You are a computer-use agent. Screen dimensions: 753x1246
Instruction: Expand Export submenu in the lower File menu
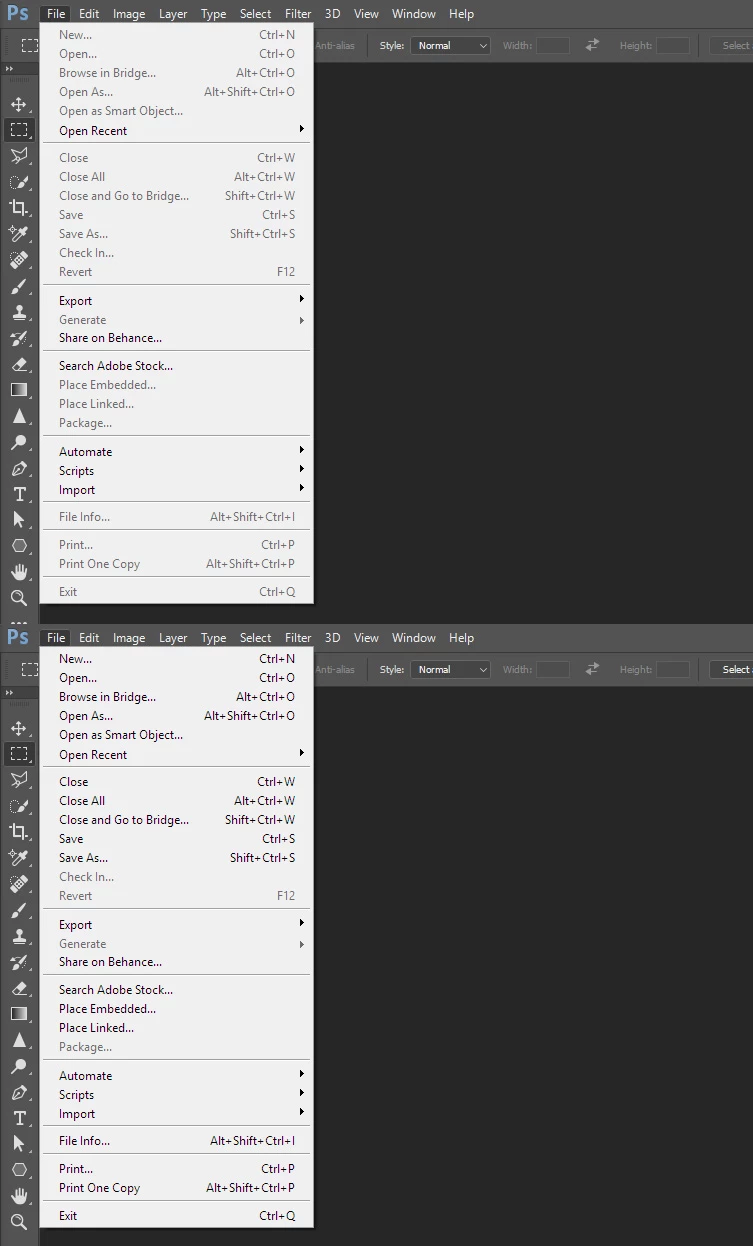[x=176, y=925]
